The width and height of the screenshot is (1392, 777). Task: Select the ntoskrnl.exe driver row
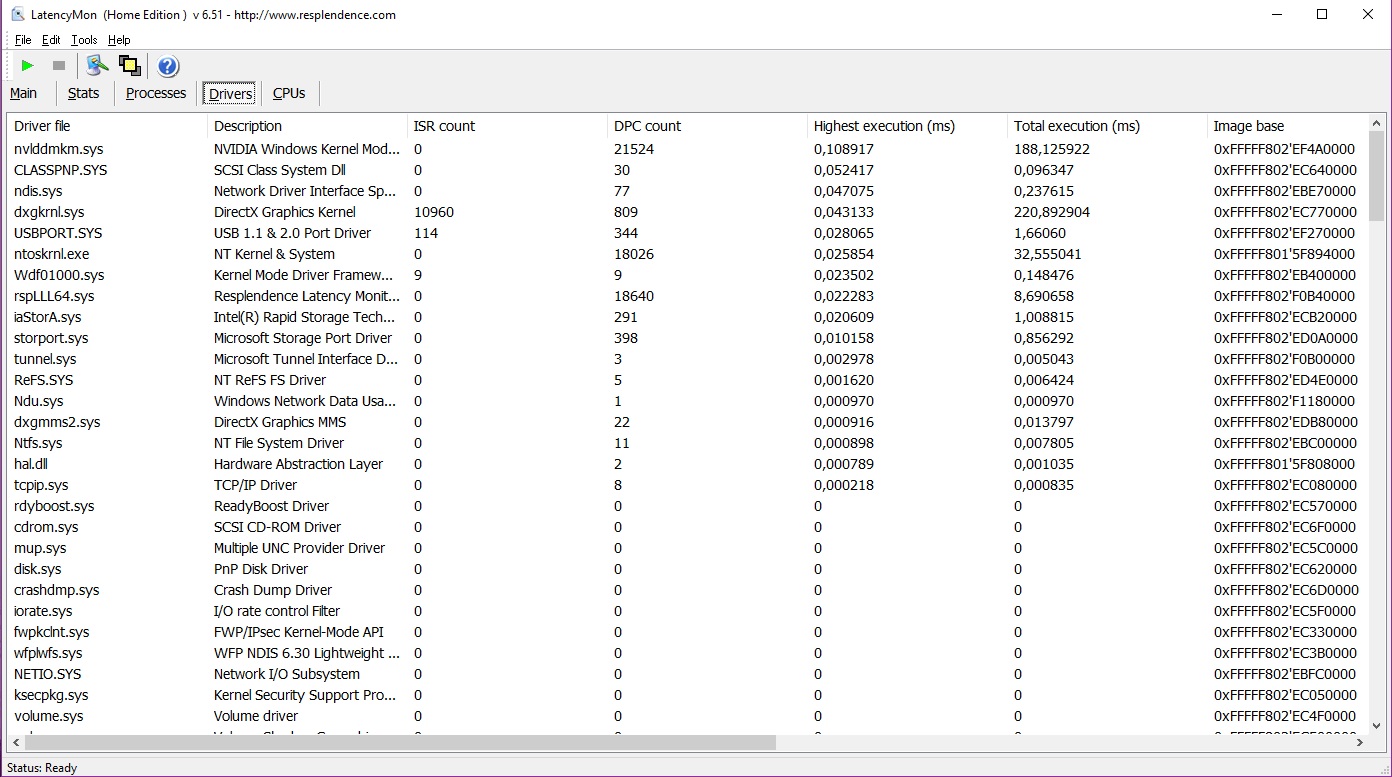[688, 254]
